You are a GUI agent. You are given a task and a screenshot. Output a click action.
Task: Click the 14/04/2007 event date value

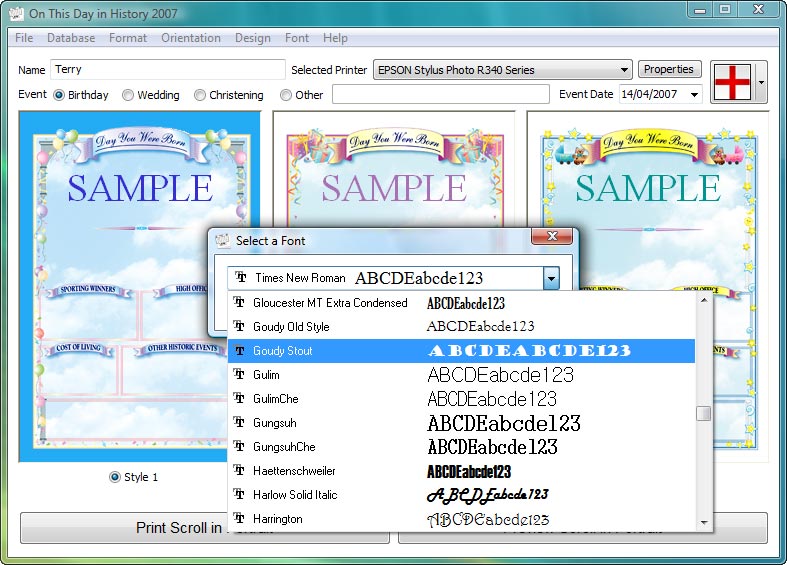pyautogui.click(x=649, y=94)
